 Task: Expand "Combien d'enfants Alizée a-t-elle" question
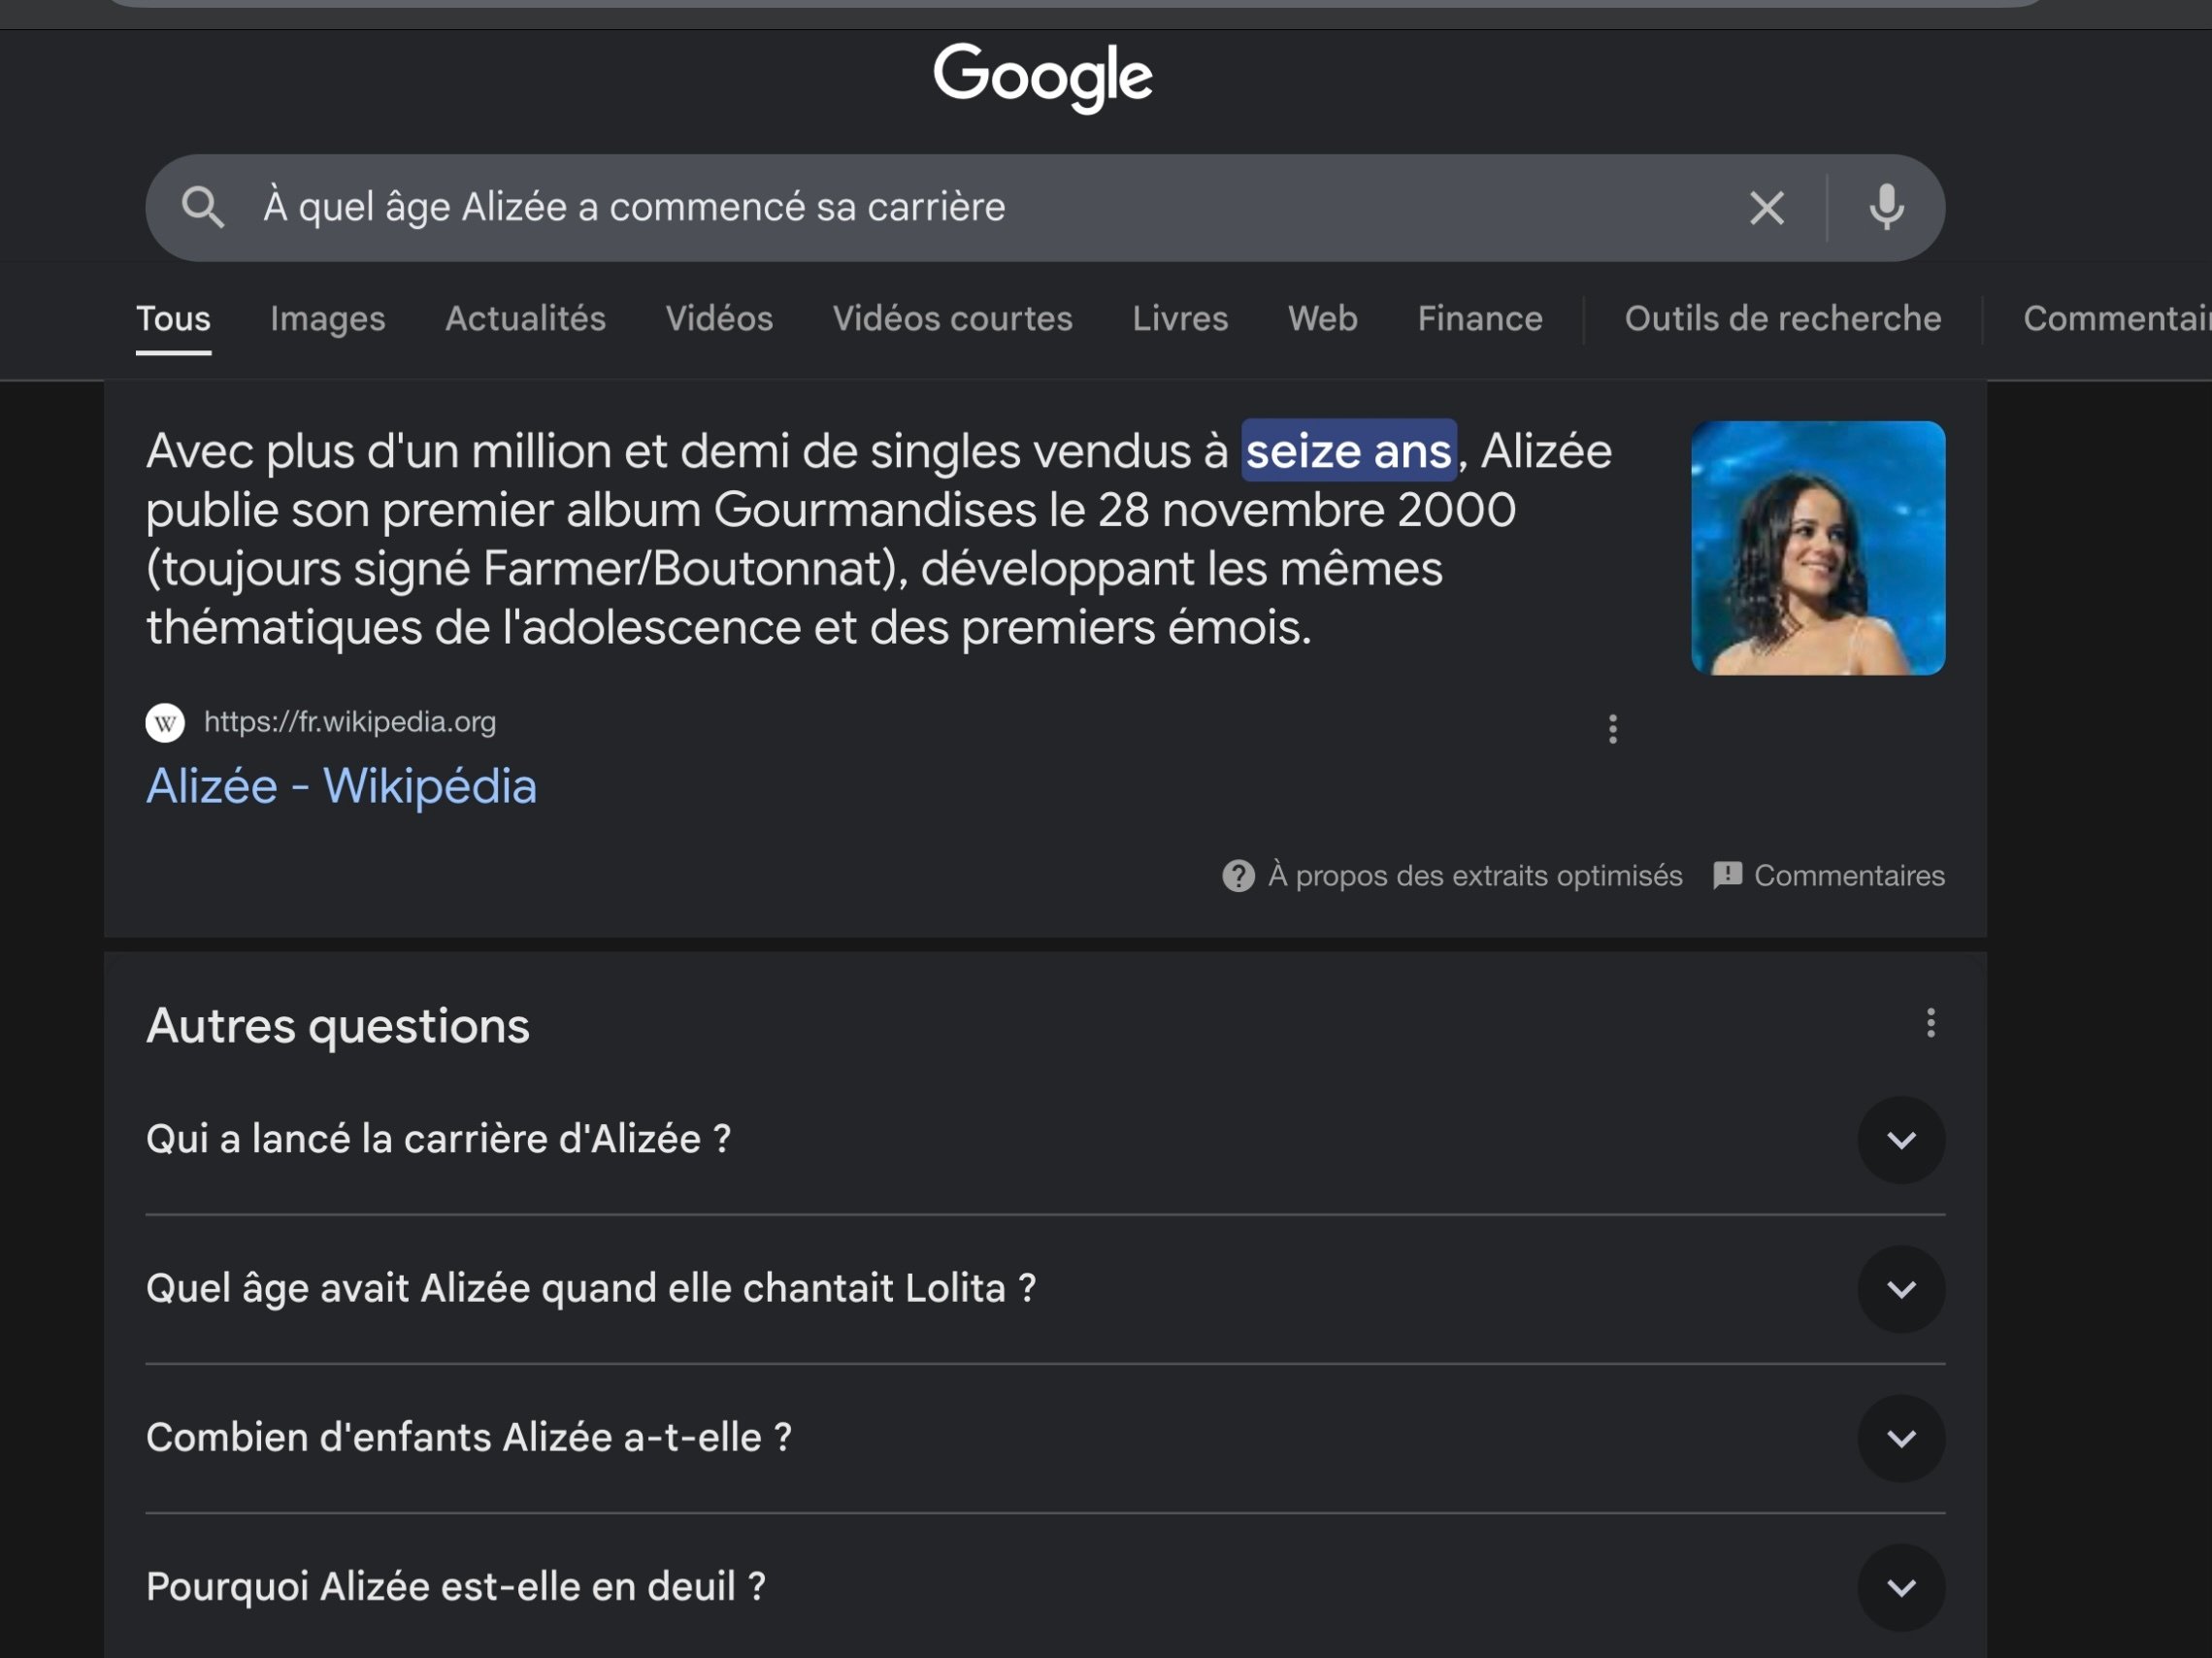point(1900,1438)
